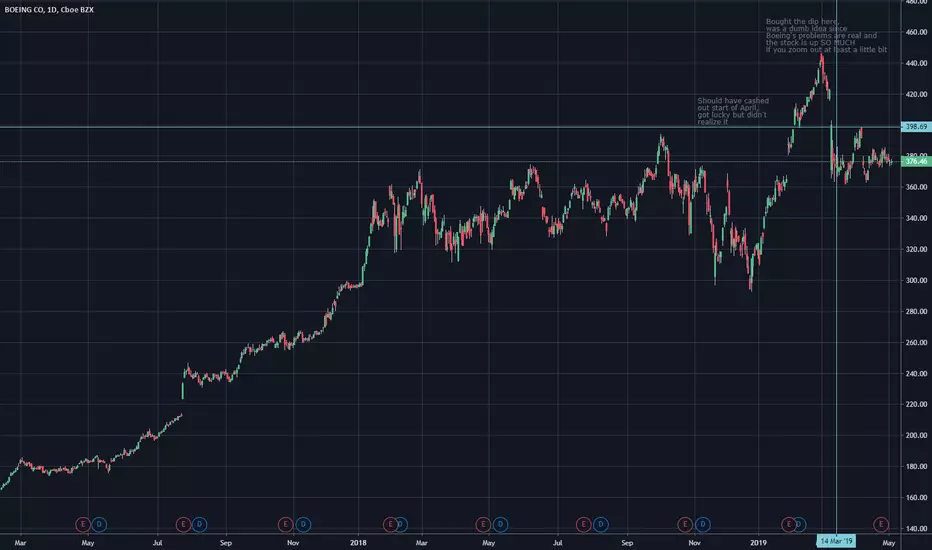Select the earnings E marker before November 2017
The image size is (932, 550).
click(x=285, y=524)
